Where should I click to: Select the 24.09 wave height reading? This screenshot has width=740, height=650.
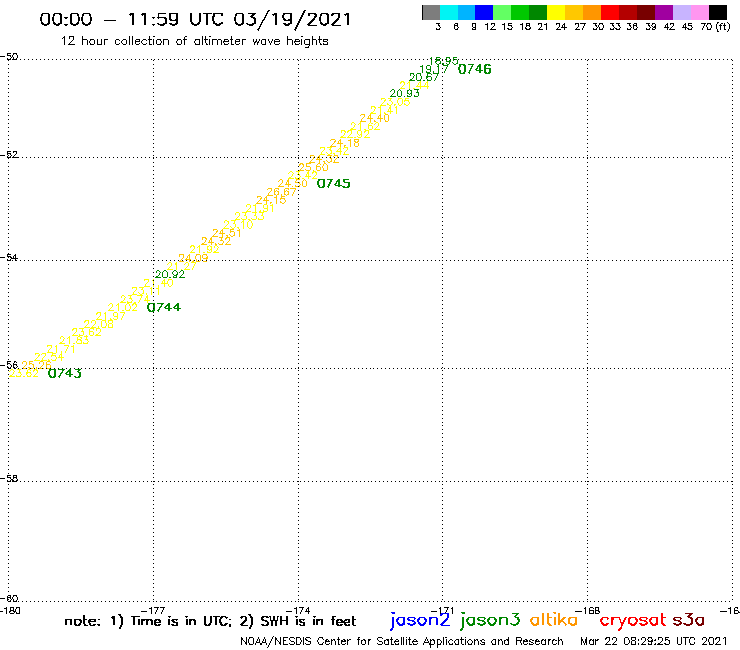[x=193, y=258]
